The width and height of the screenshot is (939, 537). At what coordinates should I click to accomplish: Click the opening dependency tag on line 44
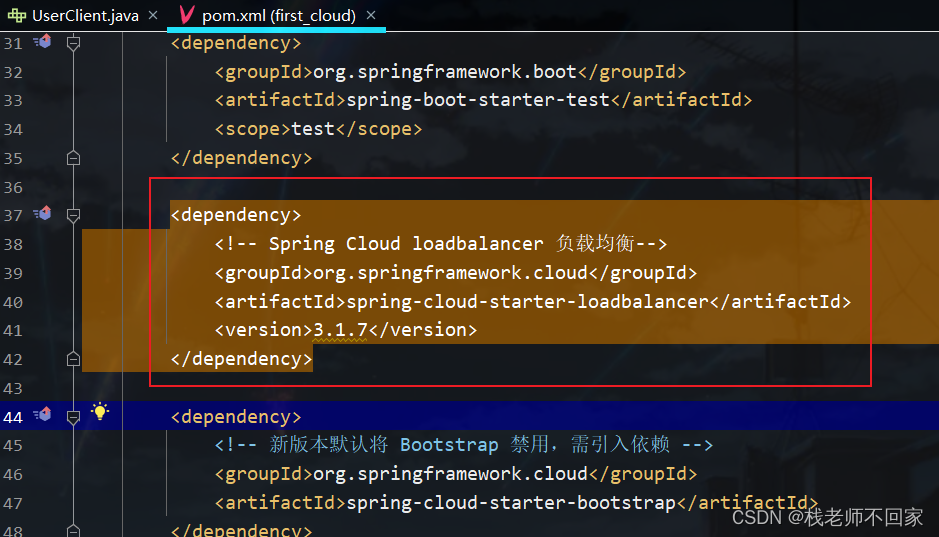[236, 417]
